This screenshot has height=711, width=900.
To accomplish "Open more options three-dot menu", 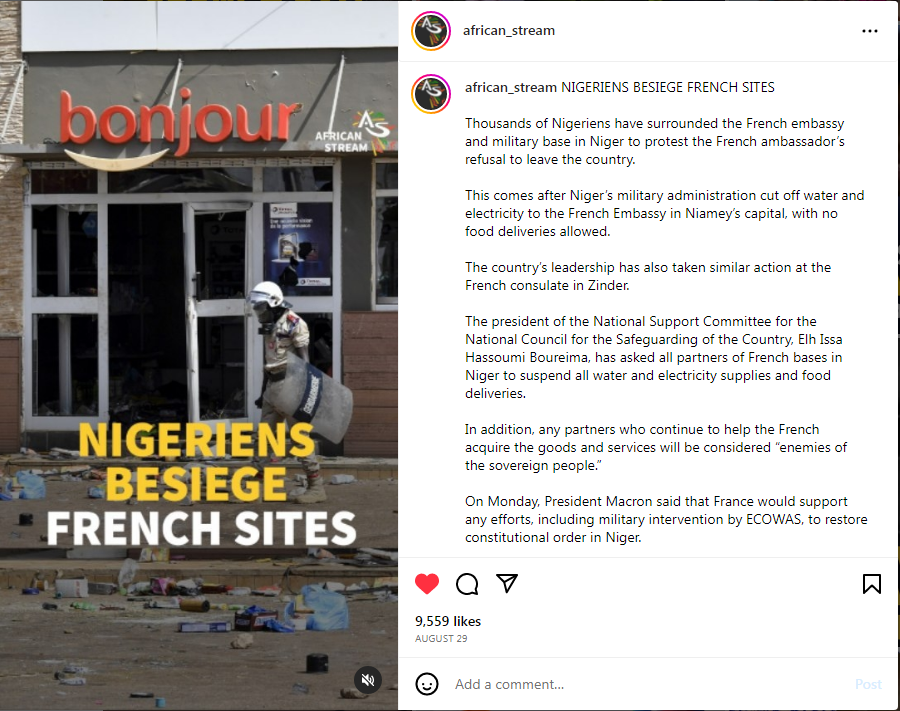I will 870,31.
